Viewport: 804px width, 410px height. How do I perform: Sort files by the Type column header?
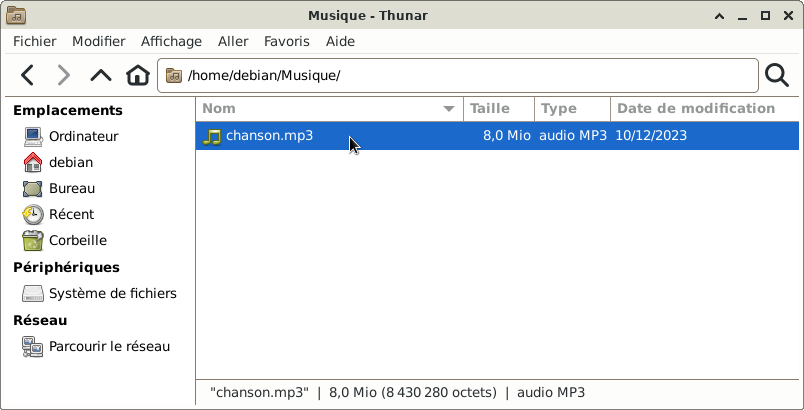point(572,109)
